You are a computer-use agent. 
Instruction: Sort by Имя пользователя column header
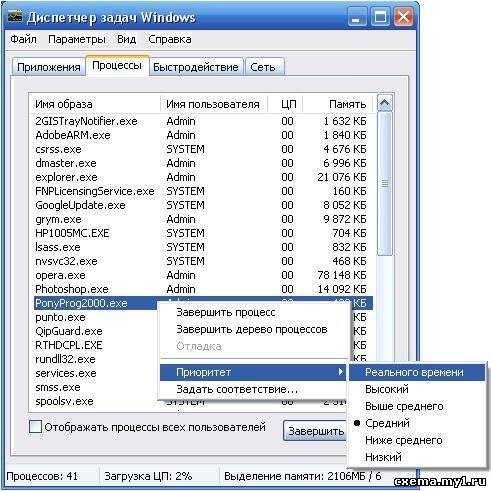[213, 104]
